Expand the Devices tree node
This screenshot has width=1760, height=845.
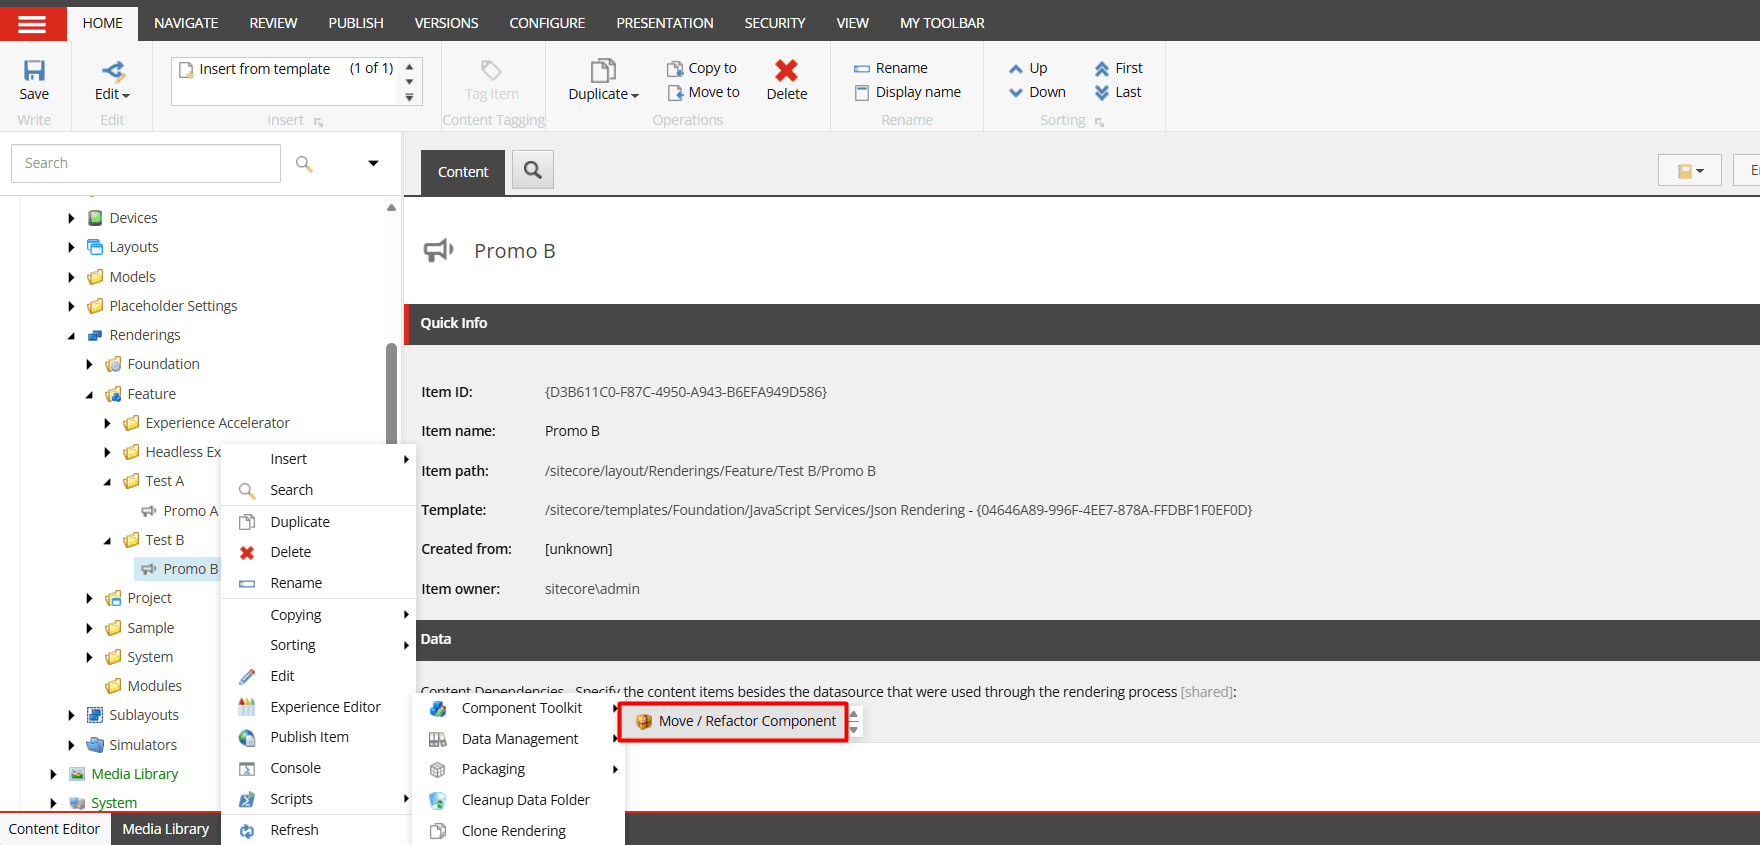click(71, 218)
